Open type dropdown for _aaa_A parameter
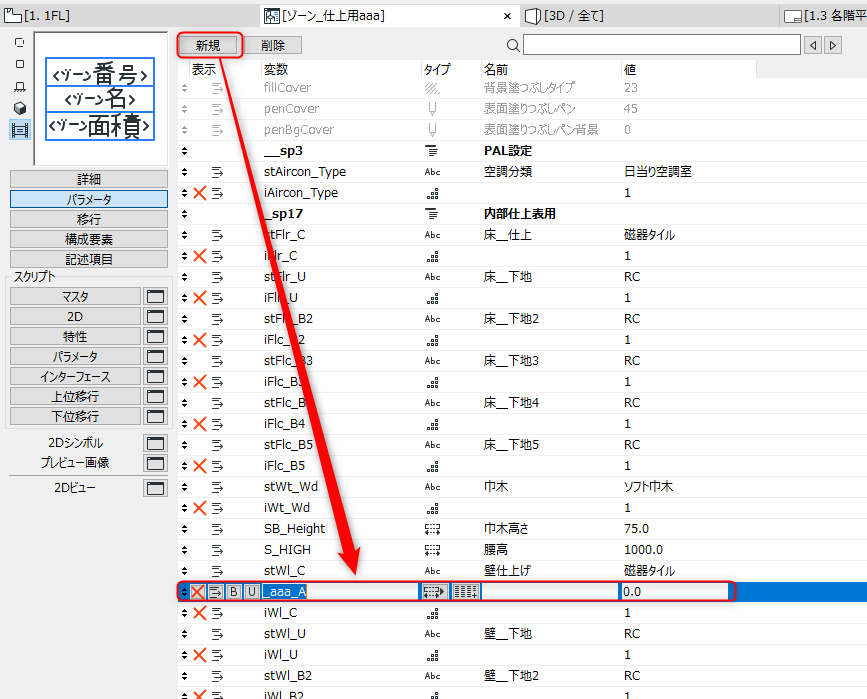 click(x=434, y=592)
